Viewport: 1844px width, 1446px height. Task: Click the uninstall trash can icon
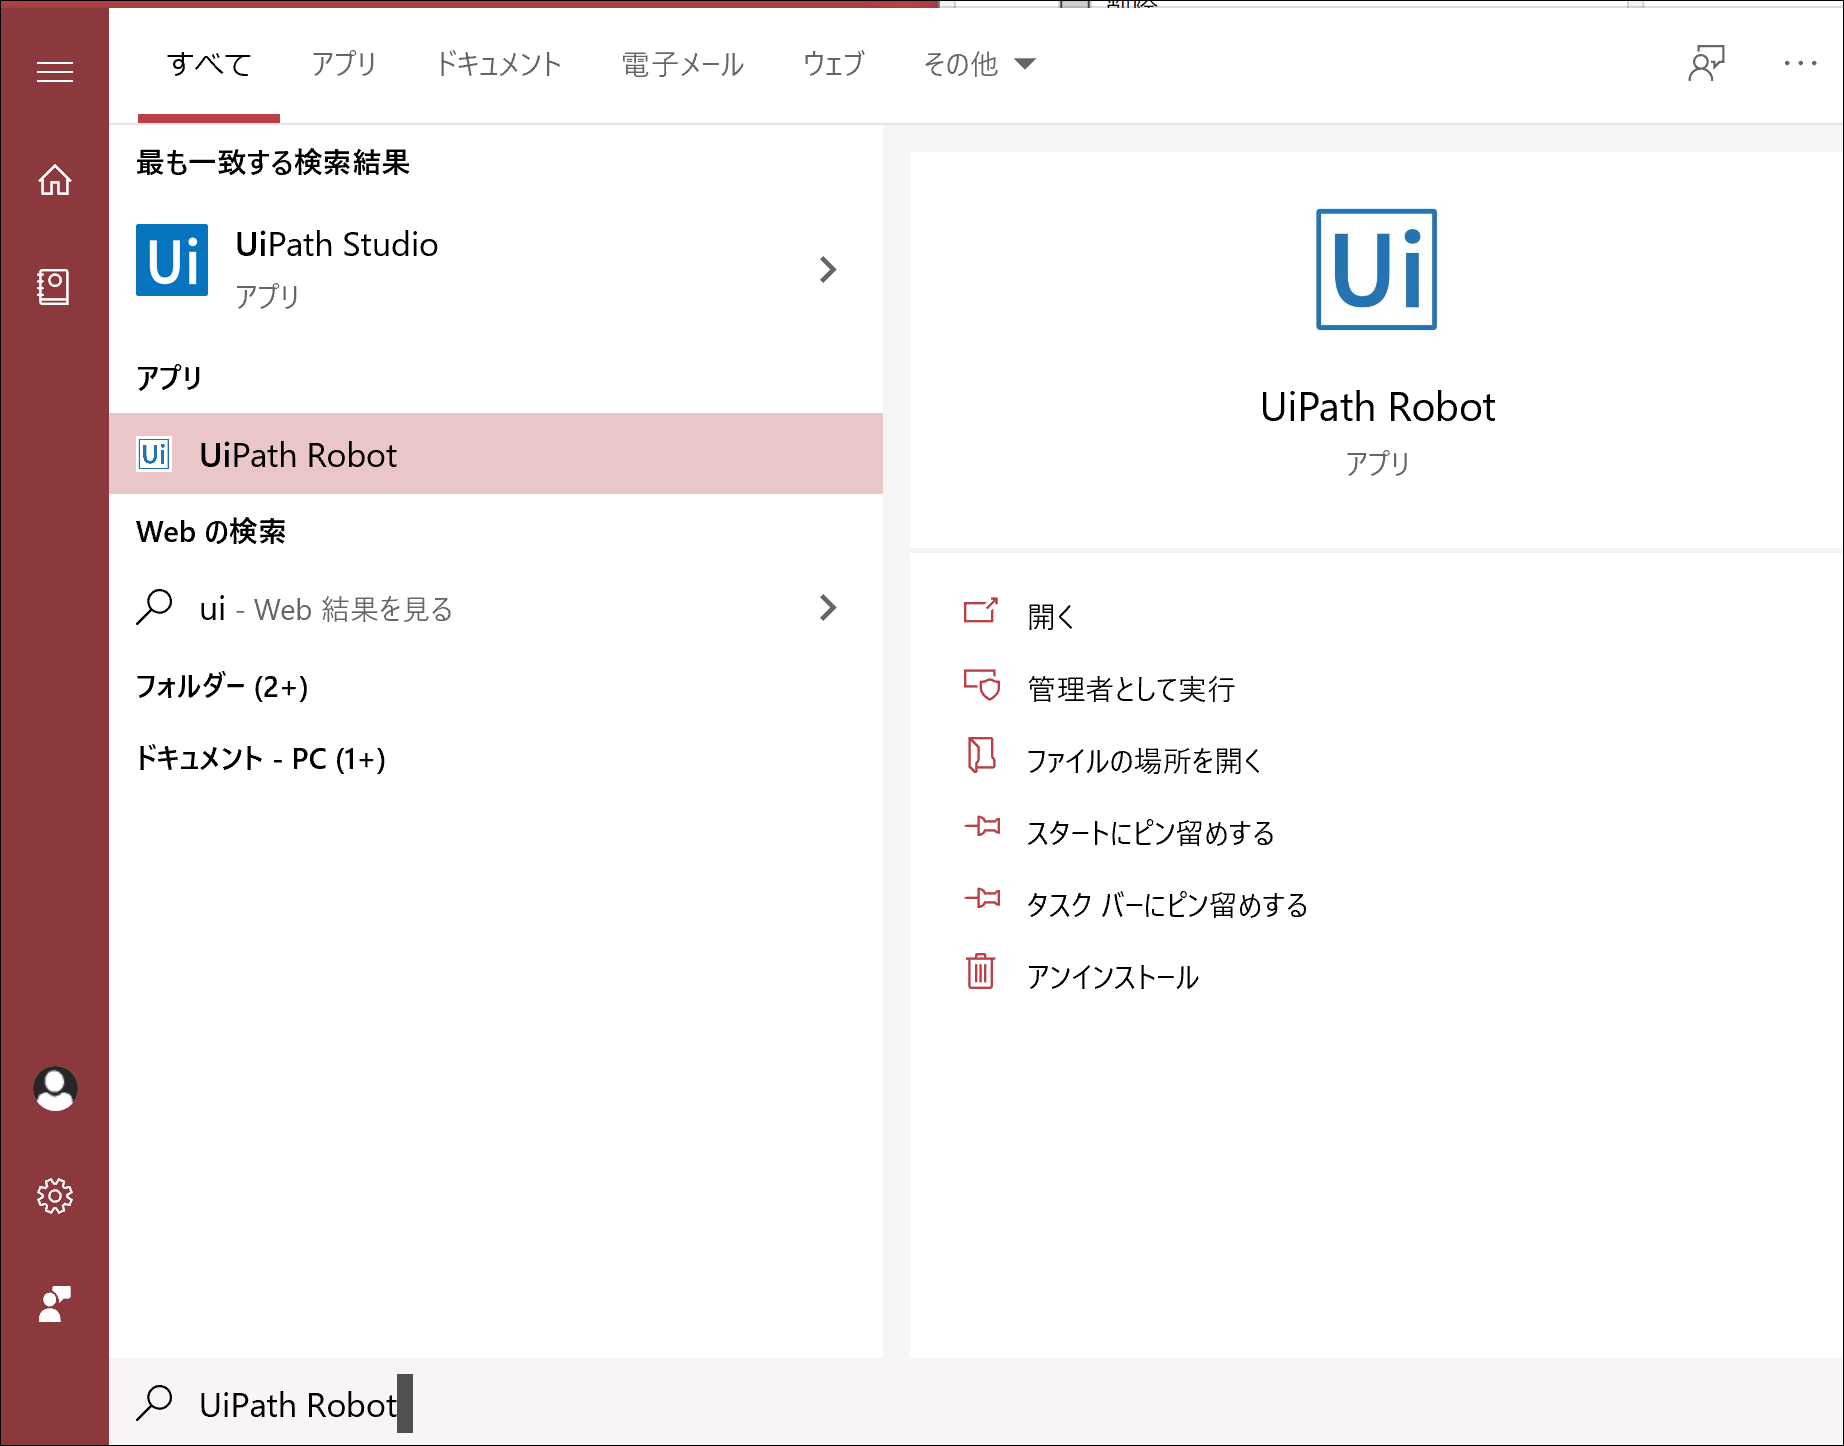click(981, 971)
